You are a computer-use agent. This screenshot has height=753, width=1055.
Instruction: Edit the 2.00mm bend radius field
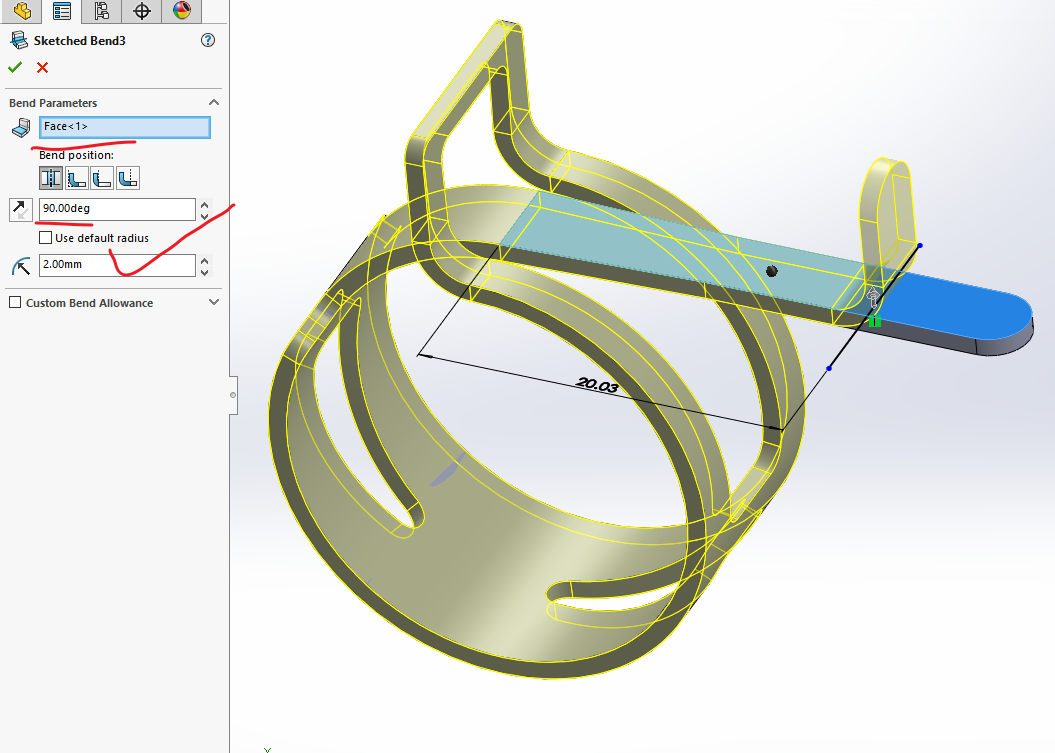click(117, 265)
